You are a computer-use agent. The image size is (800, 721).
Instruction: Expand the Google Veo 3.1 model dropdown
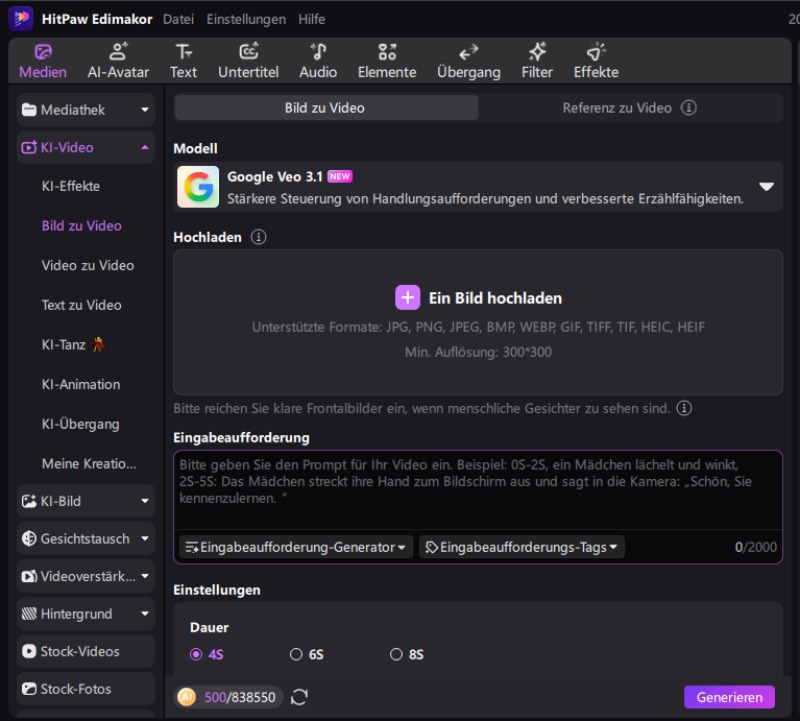766,187
